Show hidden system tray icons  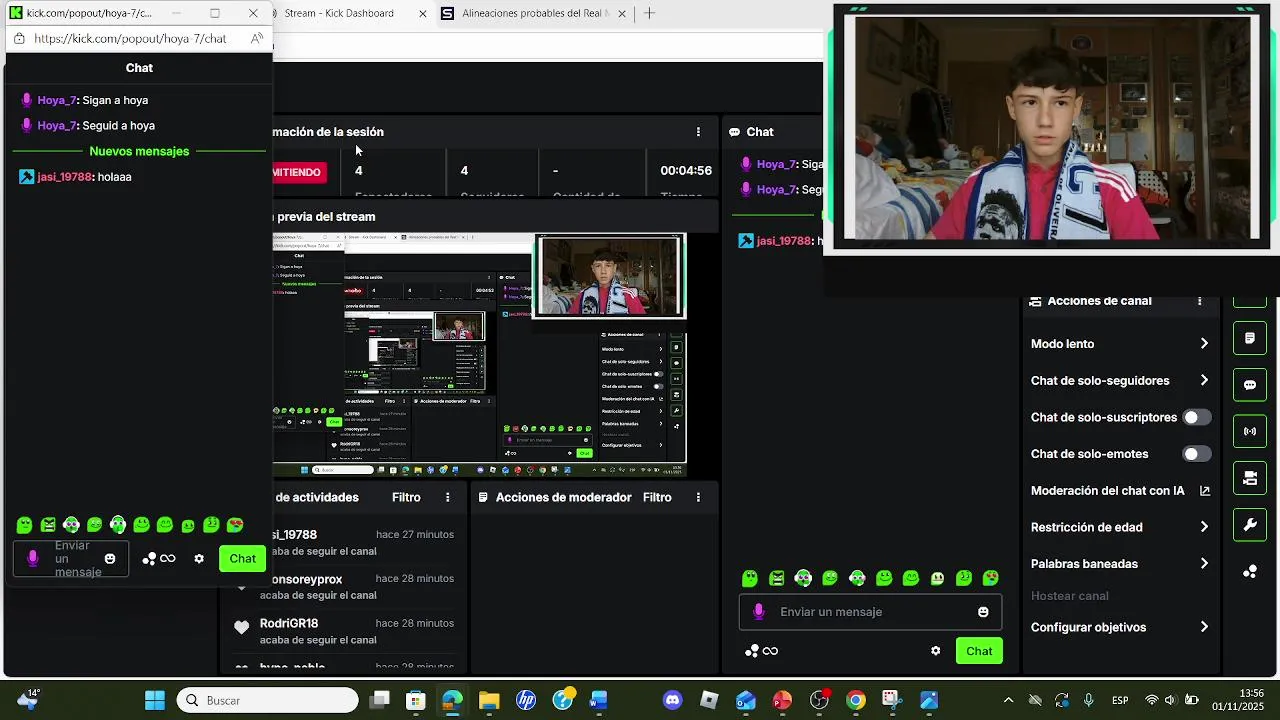[x=1008, y=700]
